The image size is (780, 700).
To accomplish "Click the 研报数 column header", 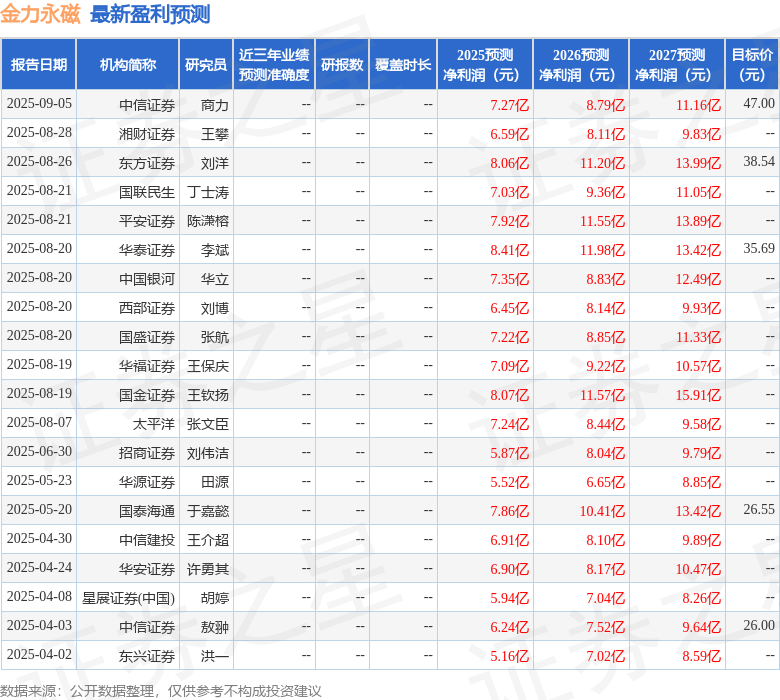I will click(342, 65).
